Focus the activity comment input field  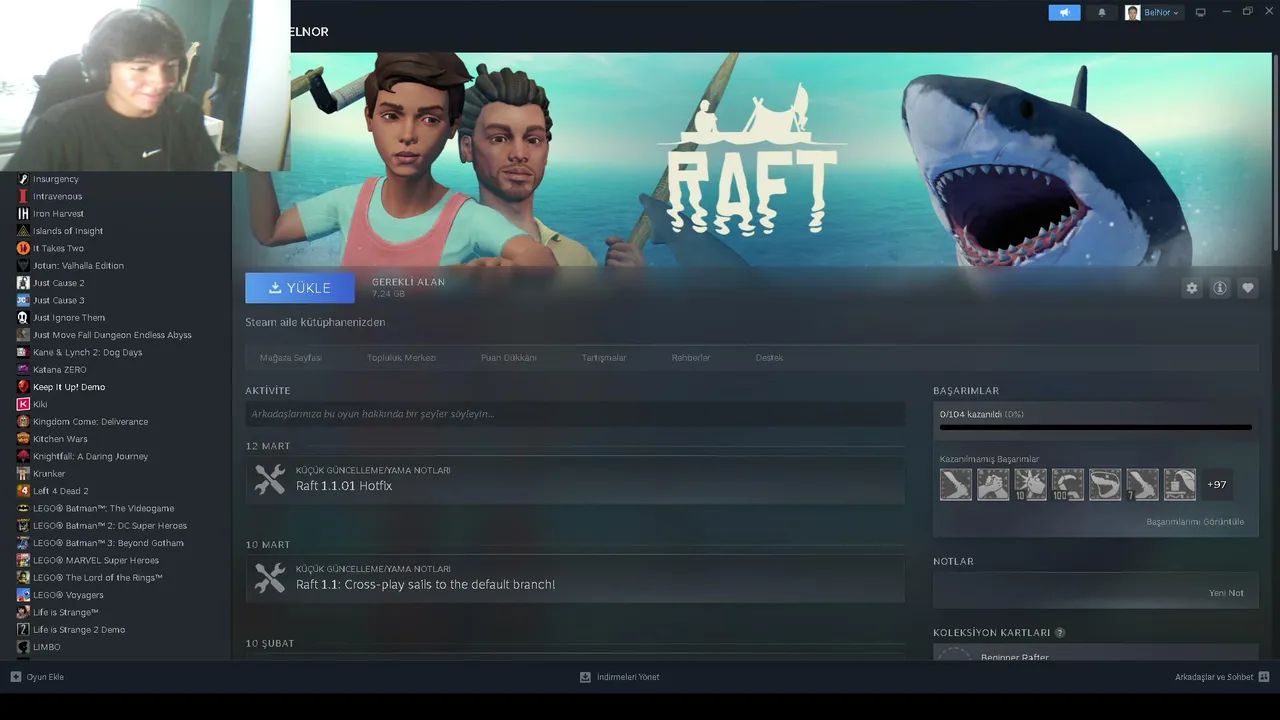575,414
